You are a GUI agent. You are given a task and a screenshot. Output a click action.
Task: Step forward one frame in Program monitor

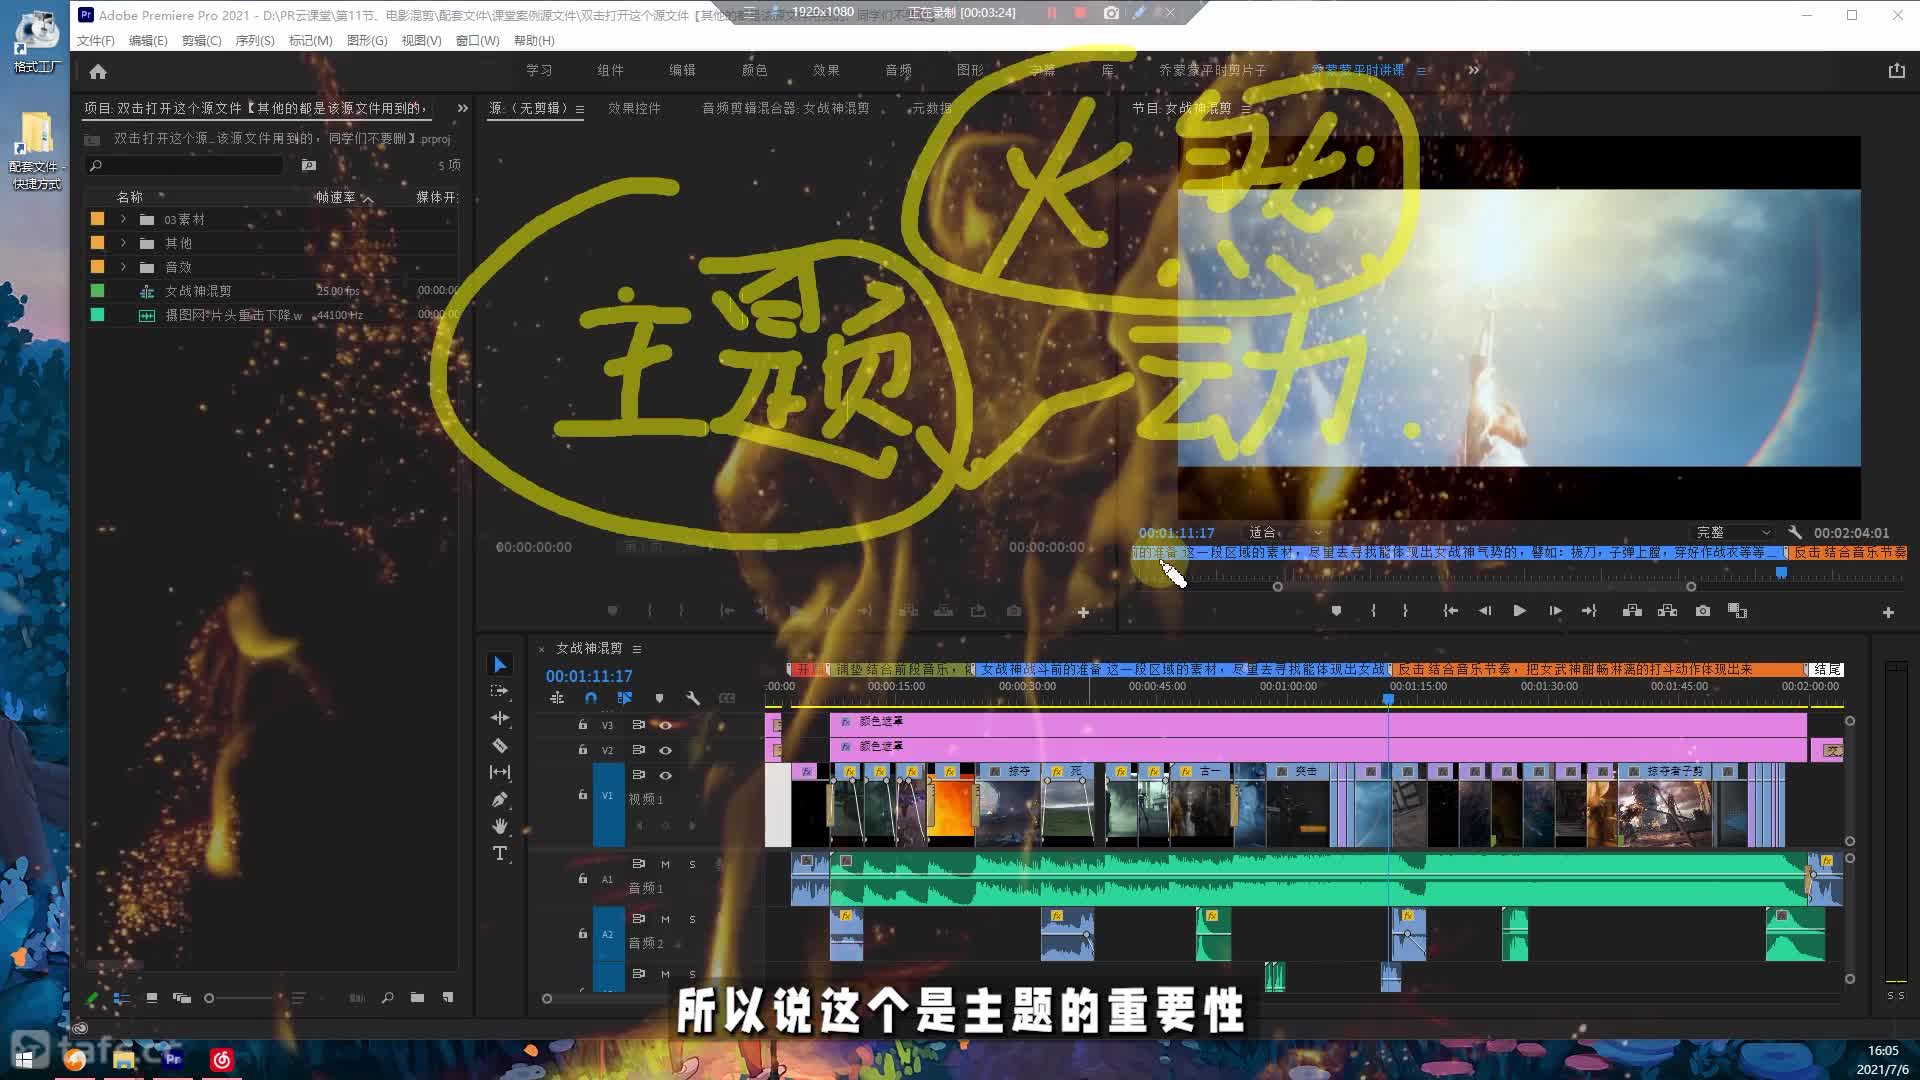(x=1555, y=611)
